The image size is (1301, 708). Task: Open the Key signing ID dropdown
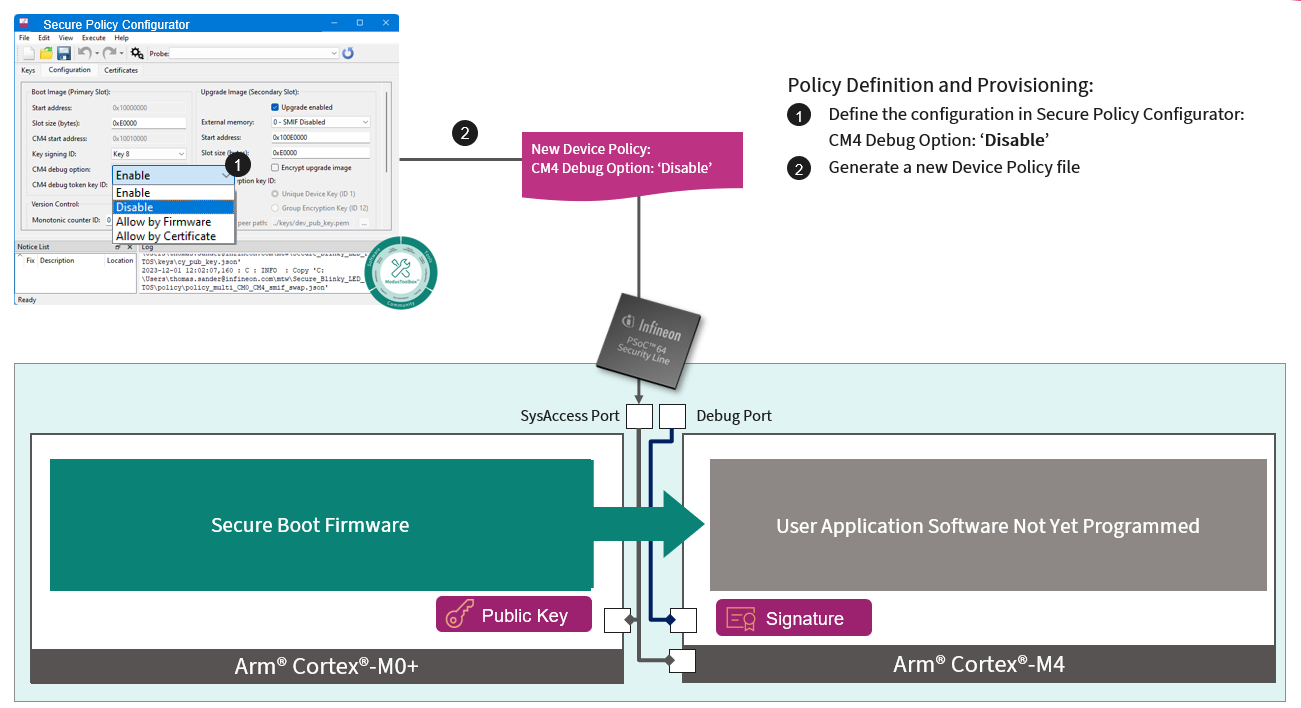[x=149, y=154]
